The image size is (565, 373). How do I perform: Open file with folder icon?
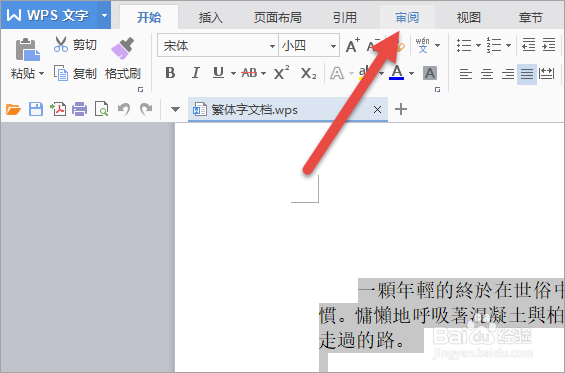click(13, 109)
